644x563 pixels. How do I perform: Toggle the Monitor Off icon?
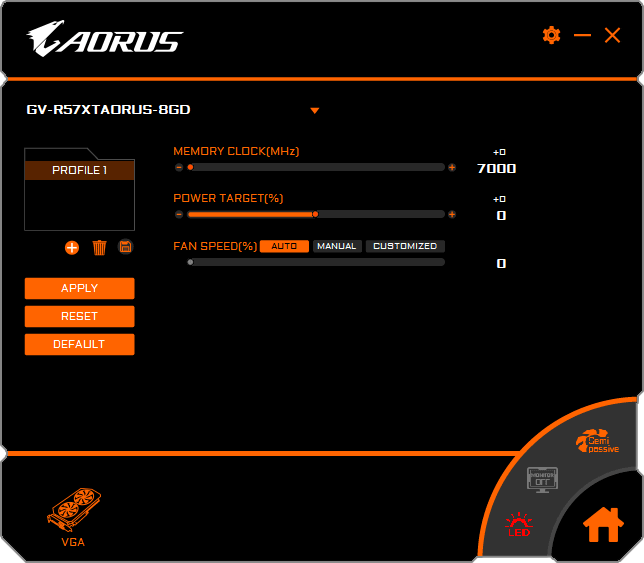(542, 480)
